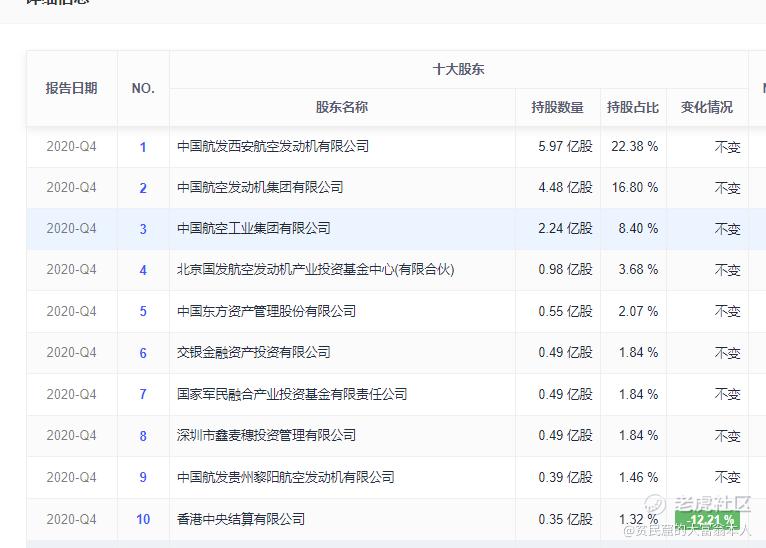
Task: Click rank number 10
Action: 143,519
